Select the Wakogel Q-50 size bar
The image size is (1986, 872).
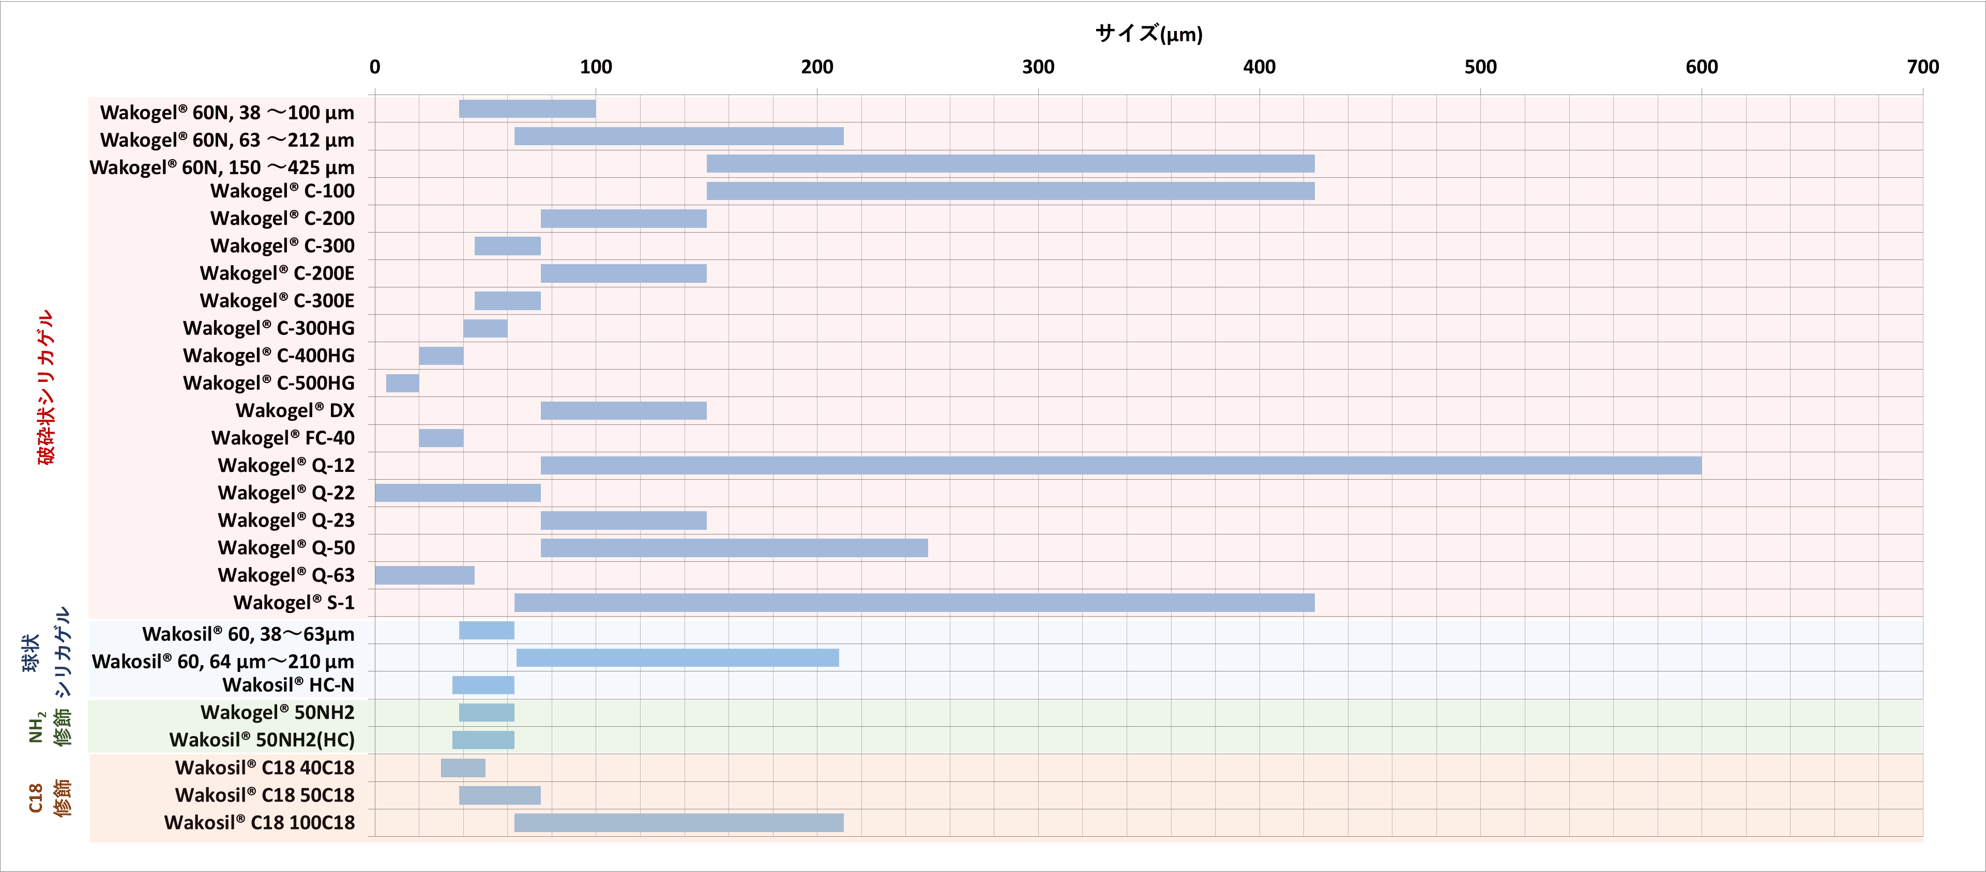click(x=734, y=548)
